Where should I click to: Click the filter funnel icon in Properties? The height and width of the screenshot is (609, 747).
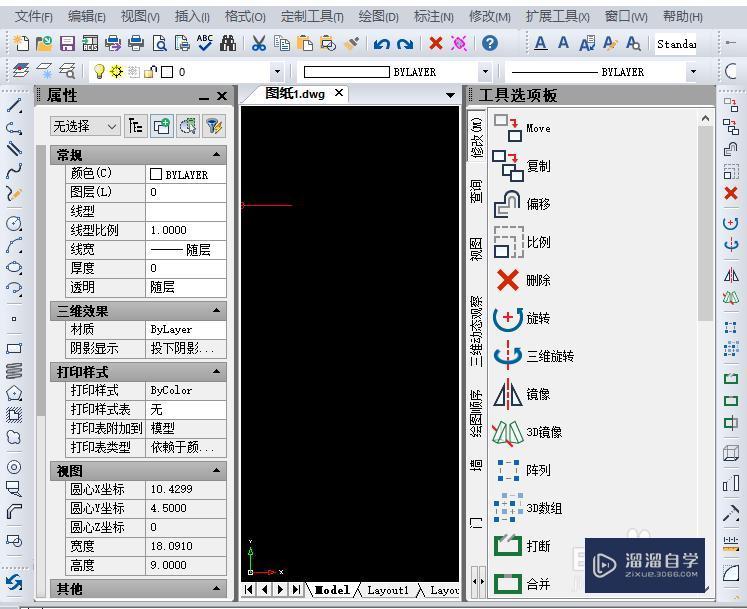[214, 126]
